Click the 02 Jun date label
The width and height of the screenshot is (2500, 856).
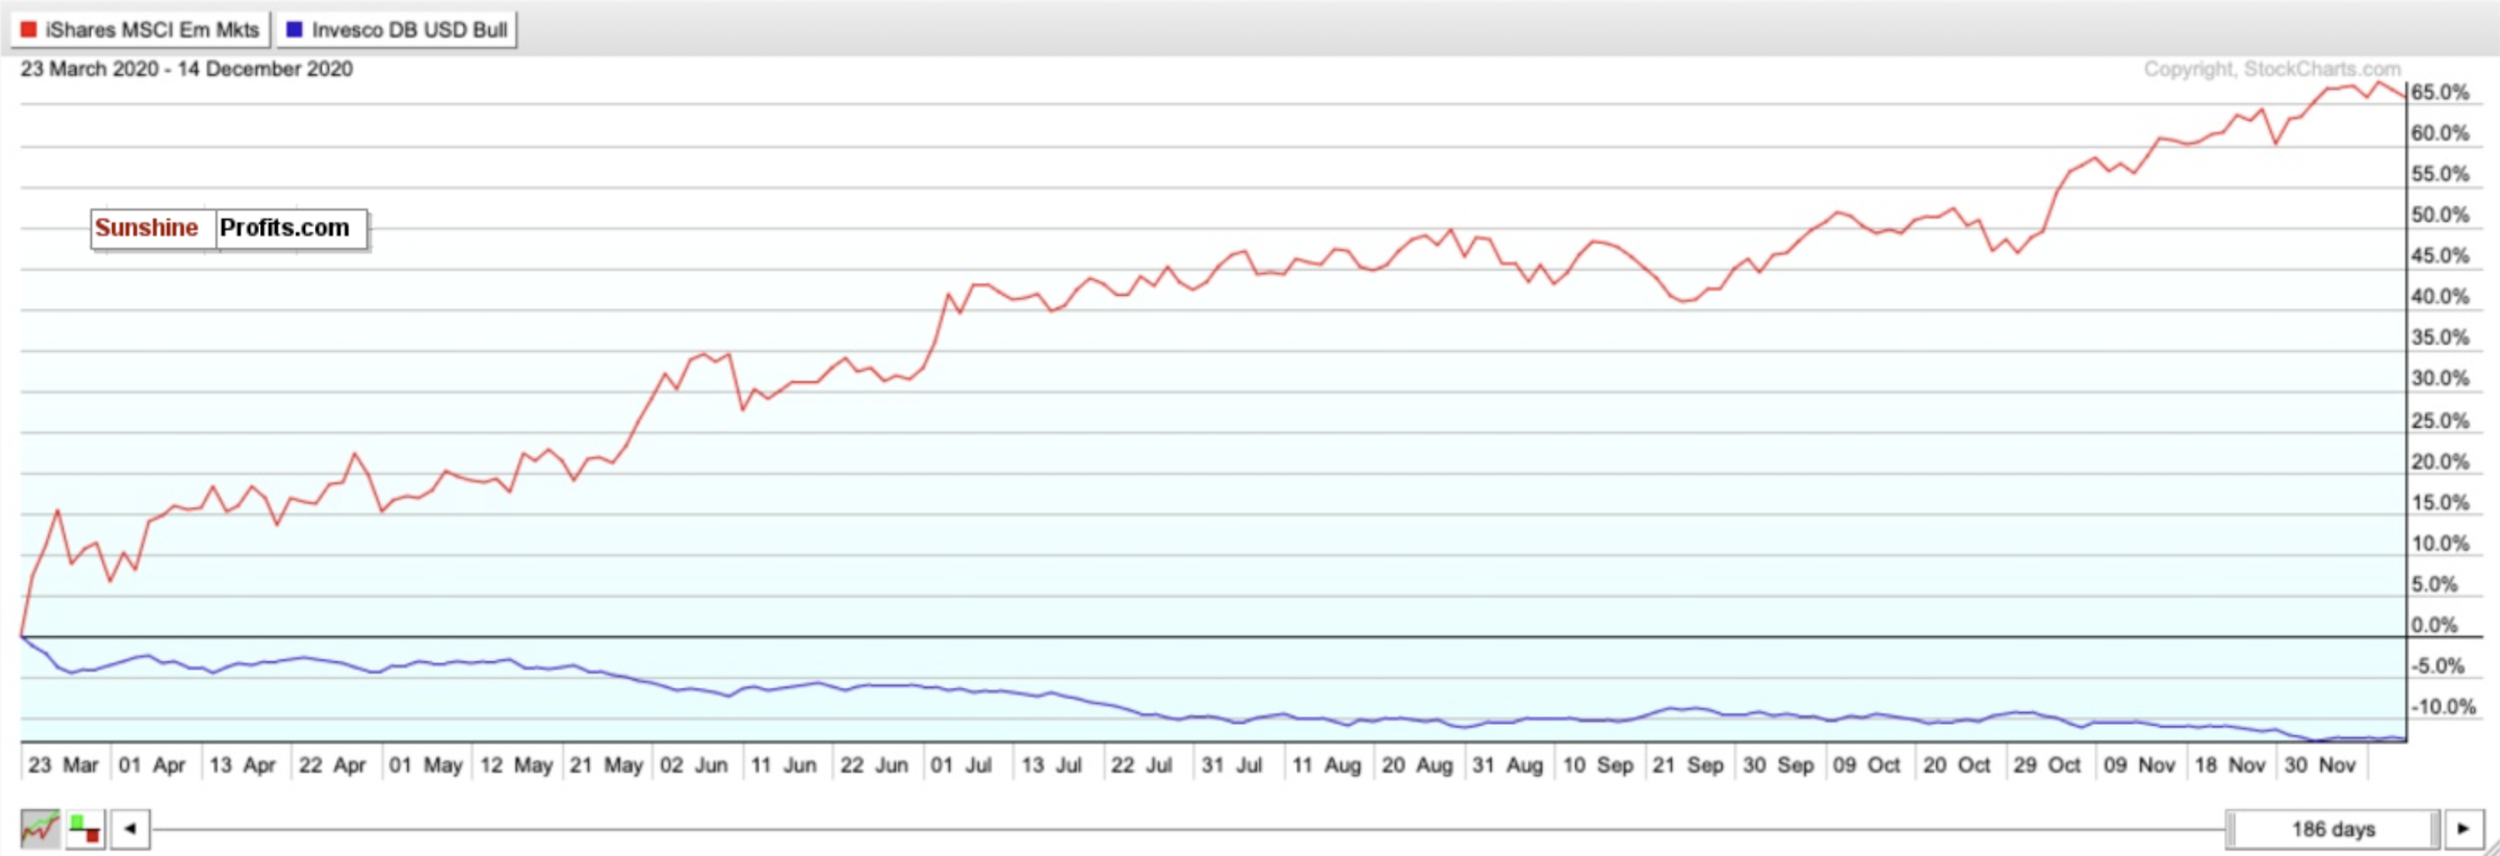coord(694,765)
